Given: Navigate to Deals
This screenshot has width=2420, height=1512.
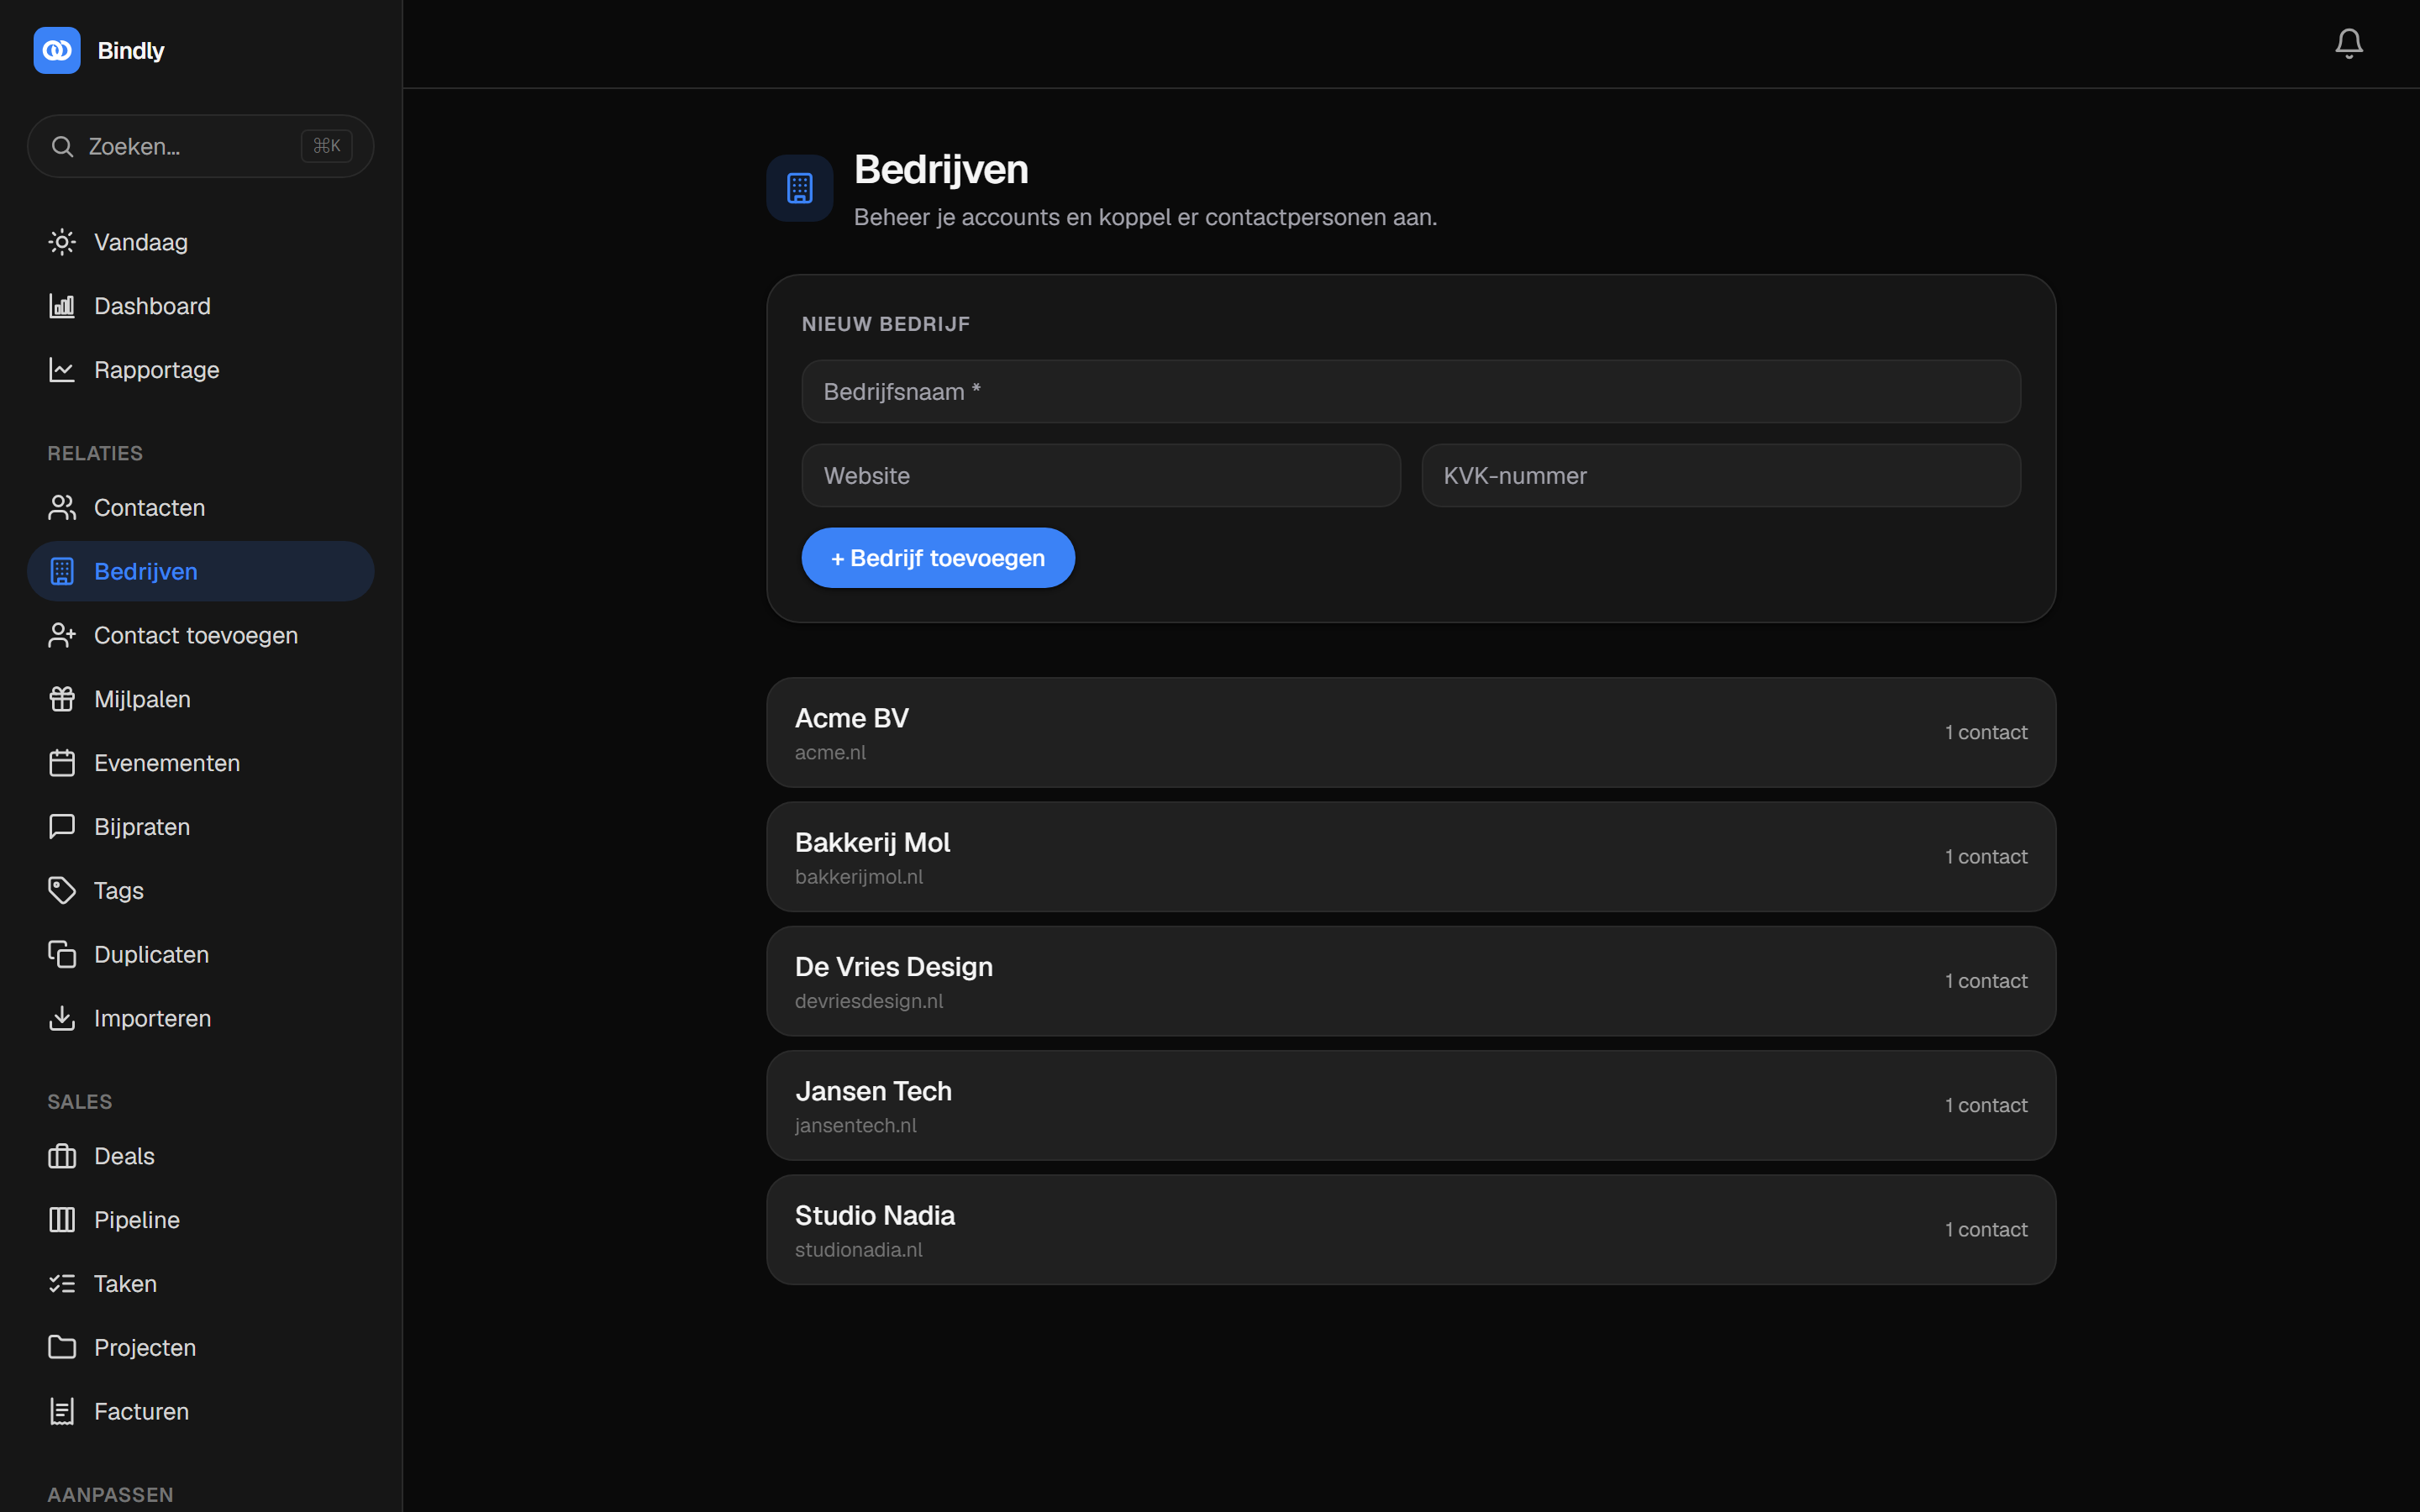Looking at the screenshot, I should (201, 1156).
